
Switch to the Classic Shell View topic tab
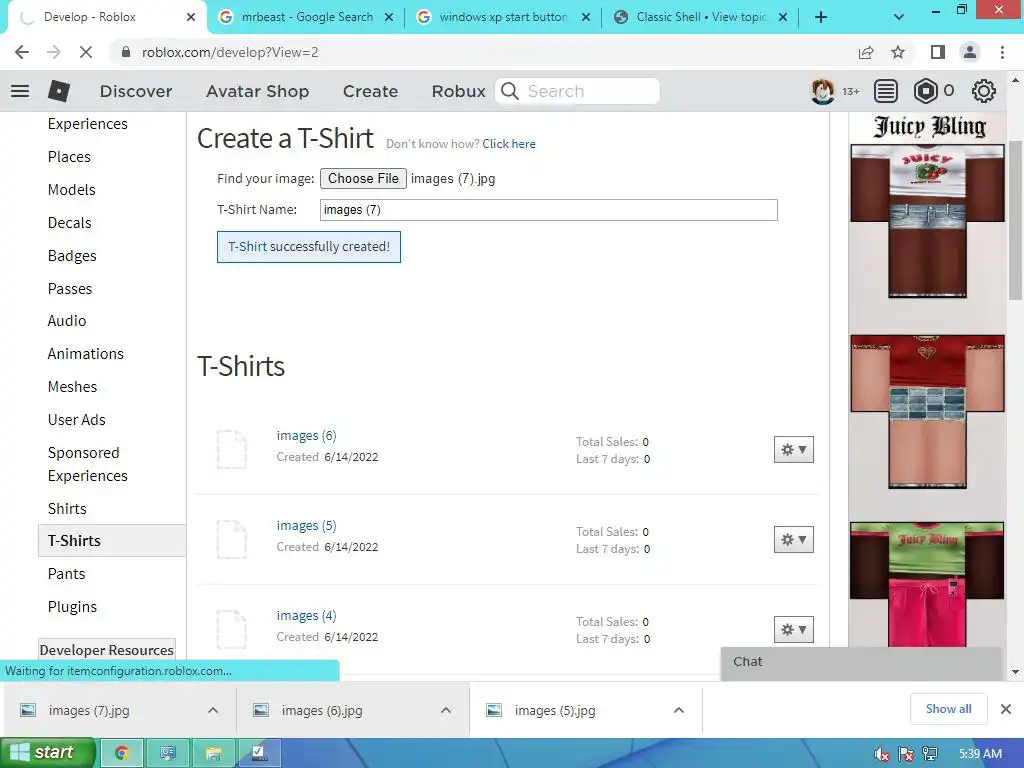pyautogui.click(x=700, y=17)
